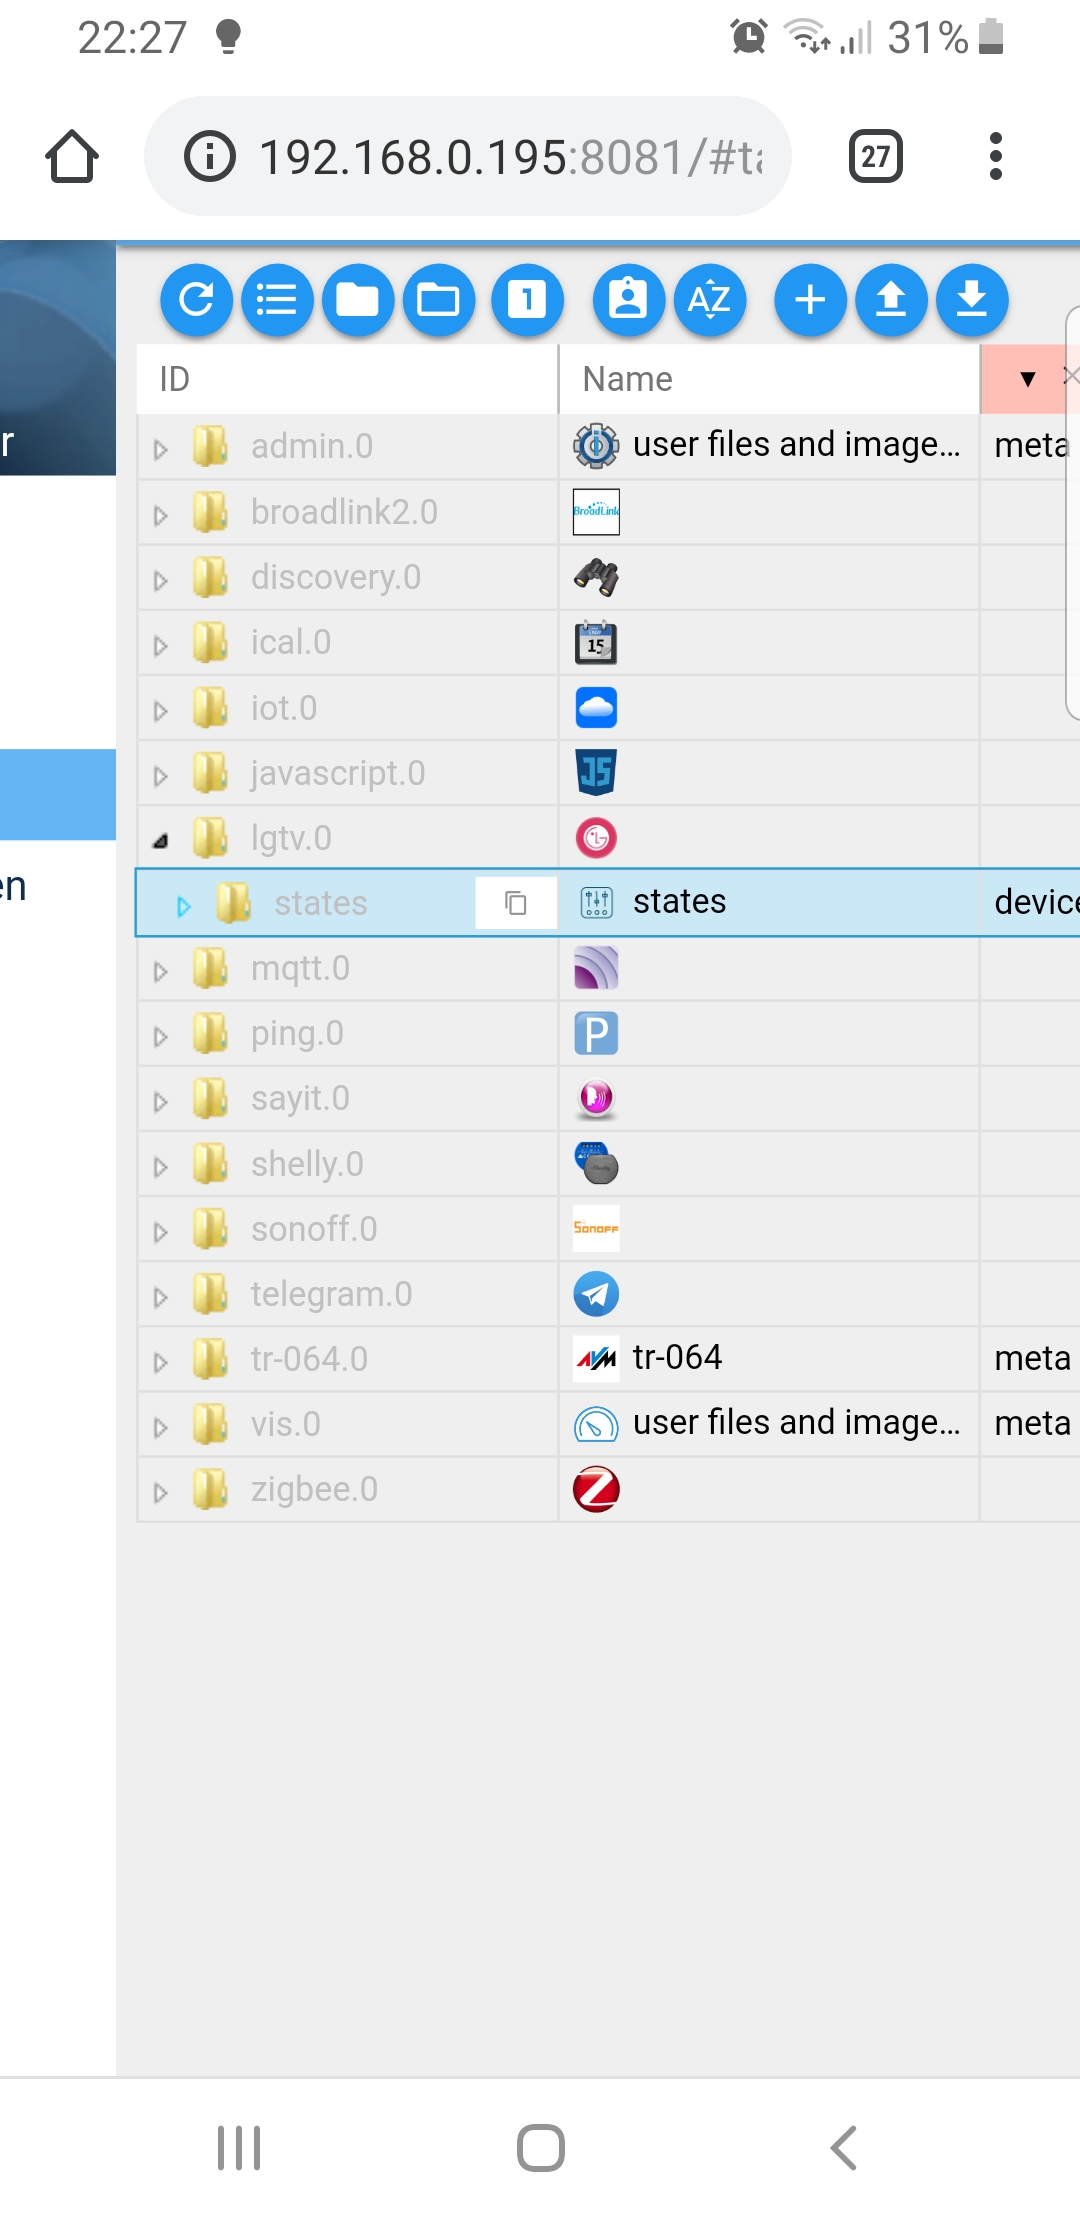Click the ID filter field
The image size is (1080, 2220).
pos(346,379)
